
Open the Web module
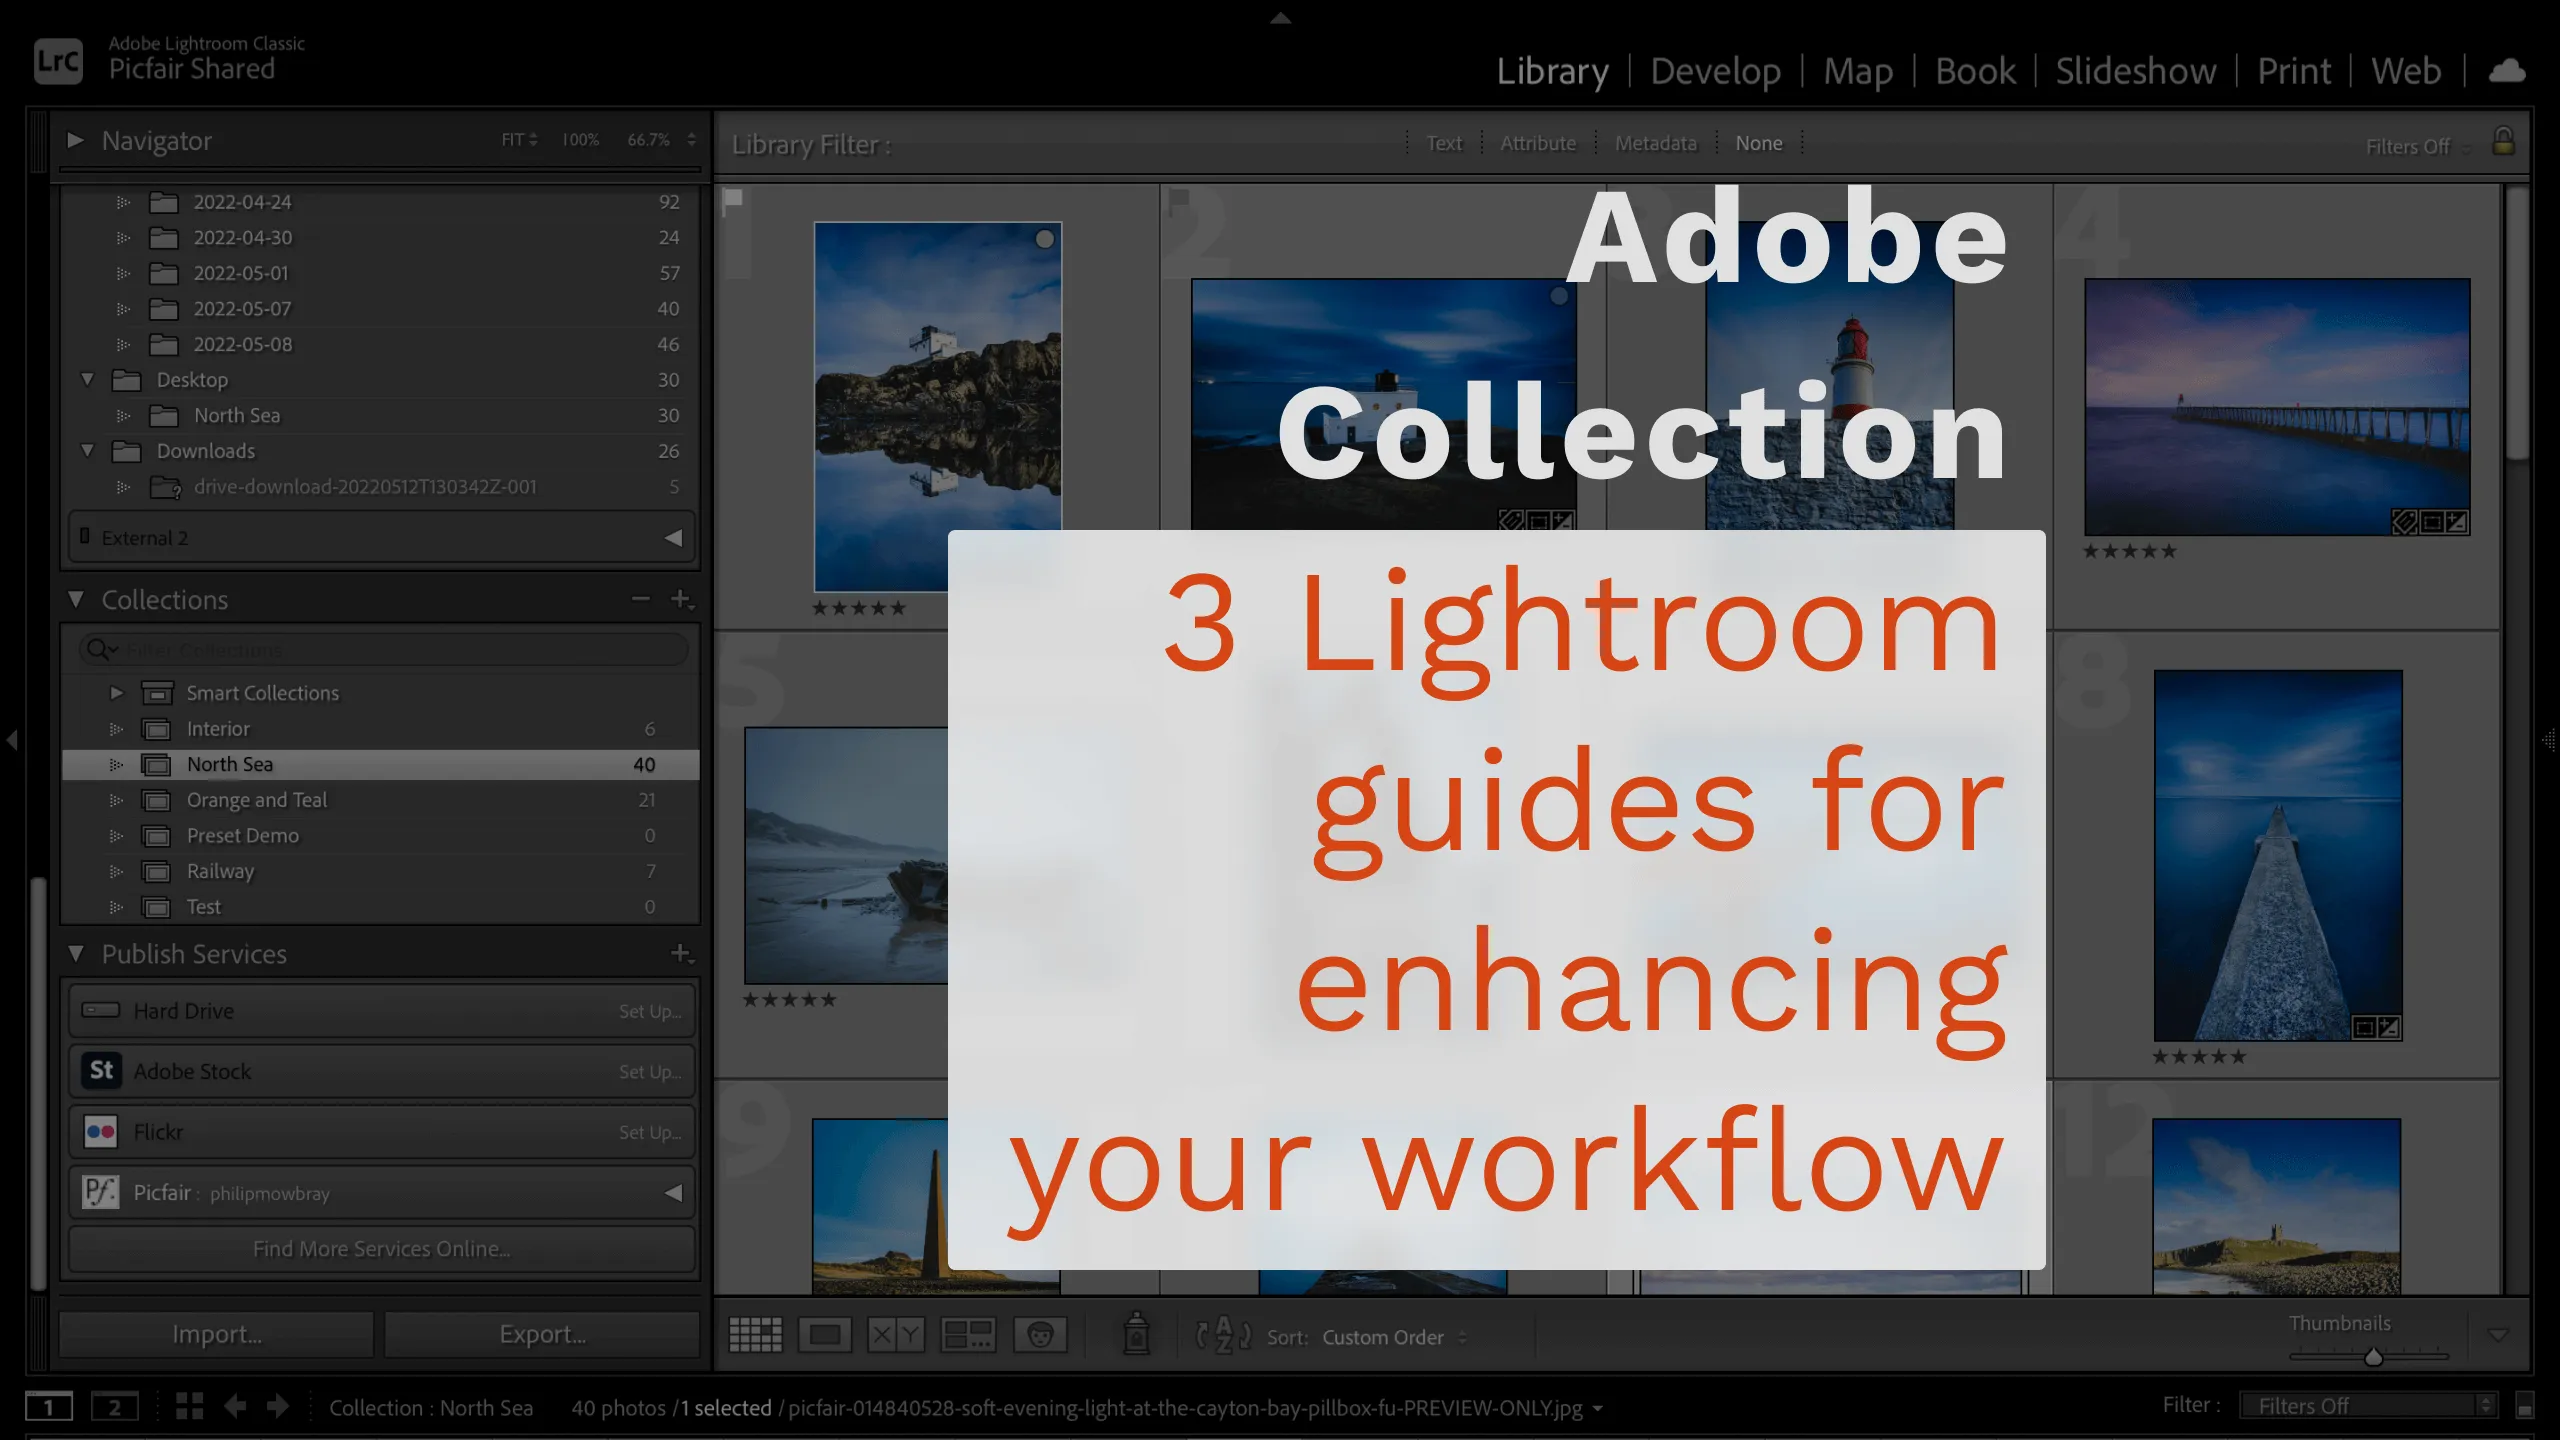pyautogui.click(x=2406, y=71)
